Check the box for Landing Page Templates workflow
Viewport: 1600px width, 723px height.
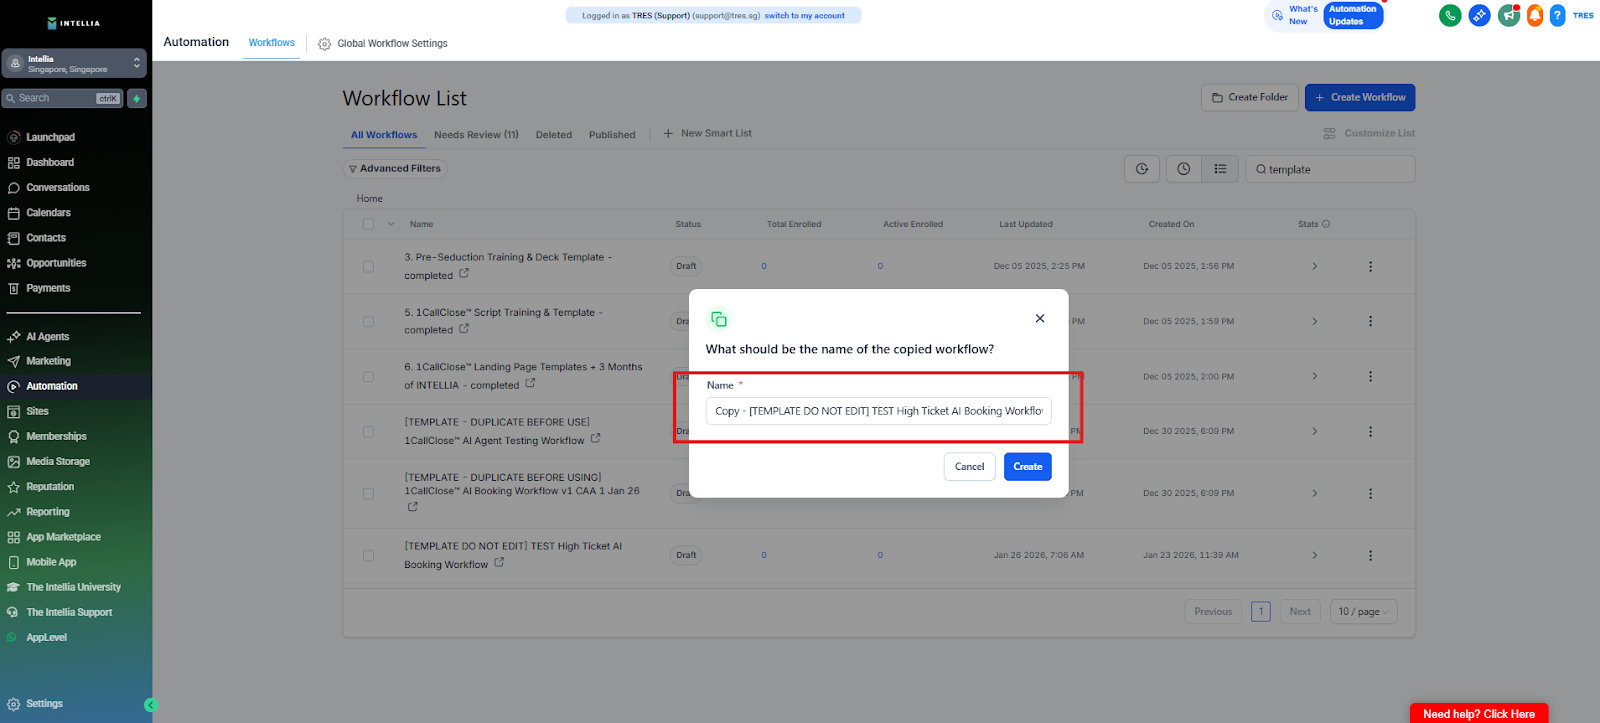tap(368, 377)
